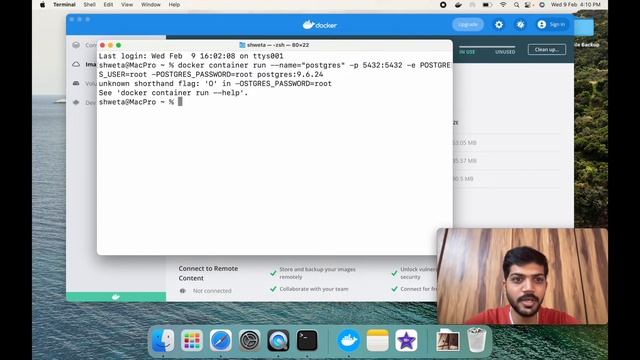Click the Clean up button in Docker
Viewport: 640px width, 360px height.
[x=547, y=49]
